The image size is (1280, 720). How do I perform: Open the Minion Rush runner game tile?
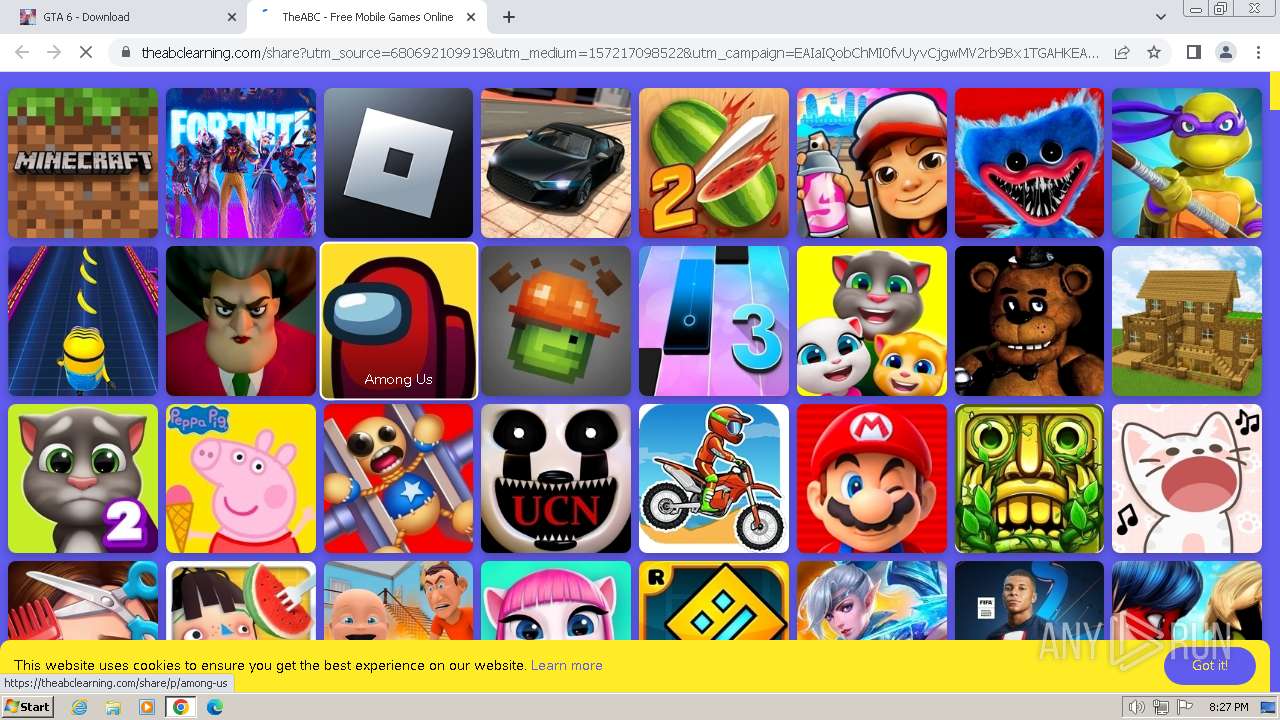(83, 321)
